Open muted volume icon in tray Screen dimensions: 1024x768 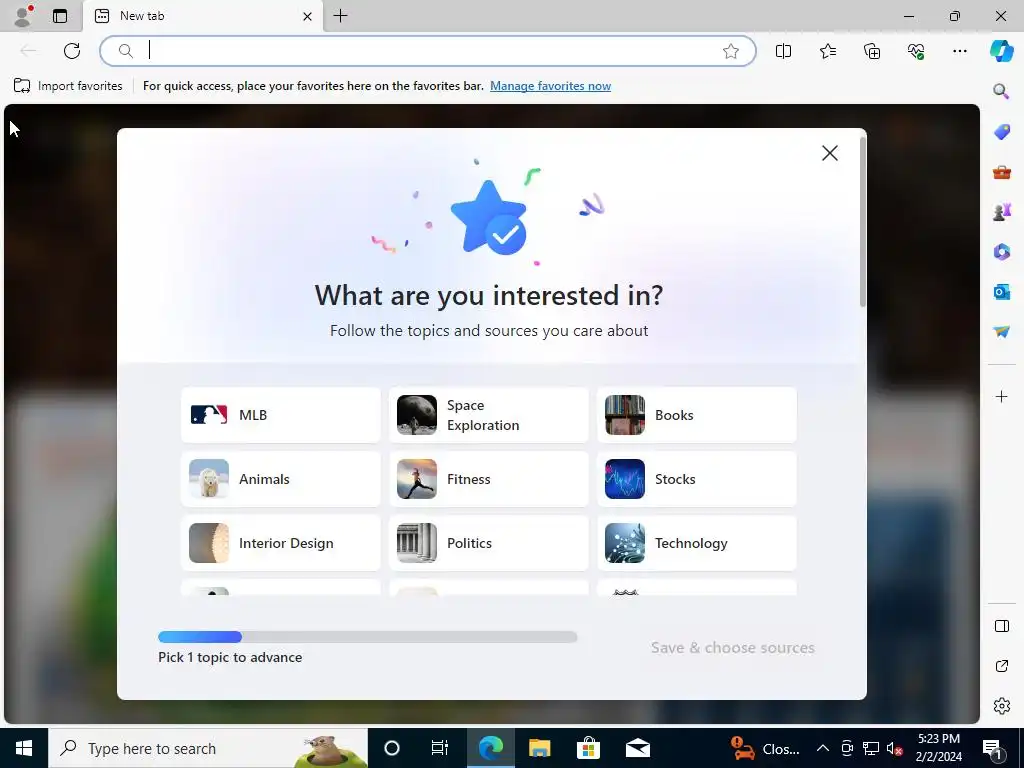coord(894,748)
